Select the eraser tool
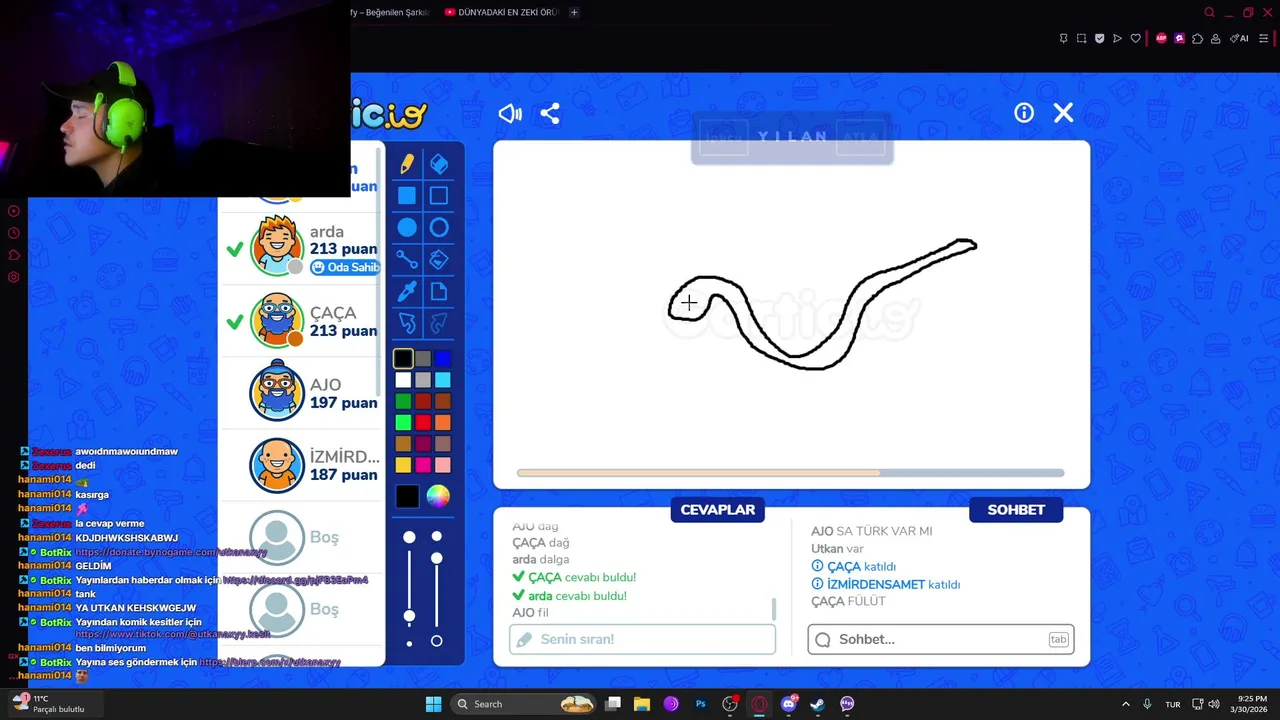Screen dimensions: 1280x720 [439, 164]
